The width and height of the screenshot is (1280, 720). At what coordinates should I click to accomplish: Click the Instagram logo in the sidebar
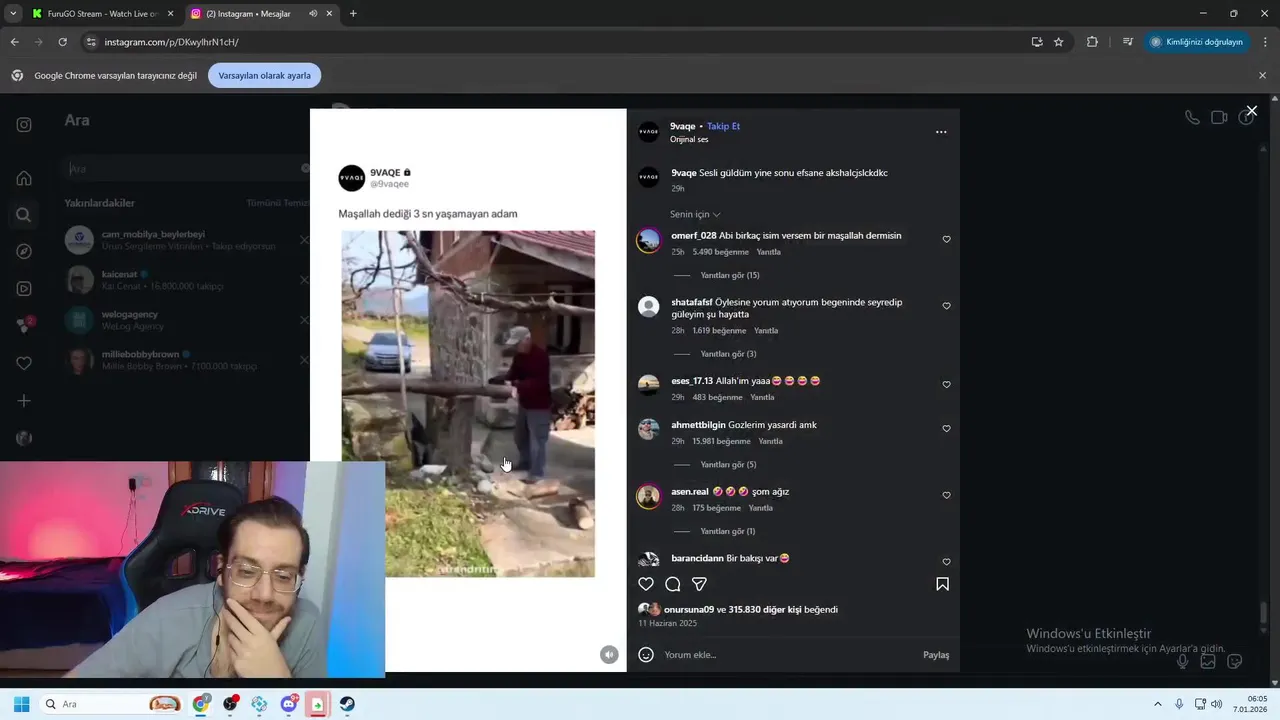click(x=24, y=125)
